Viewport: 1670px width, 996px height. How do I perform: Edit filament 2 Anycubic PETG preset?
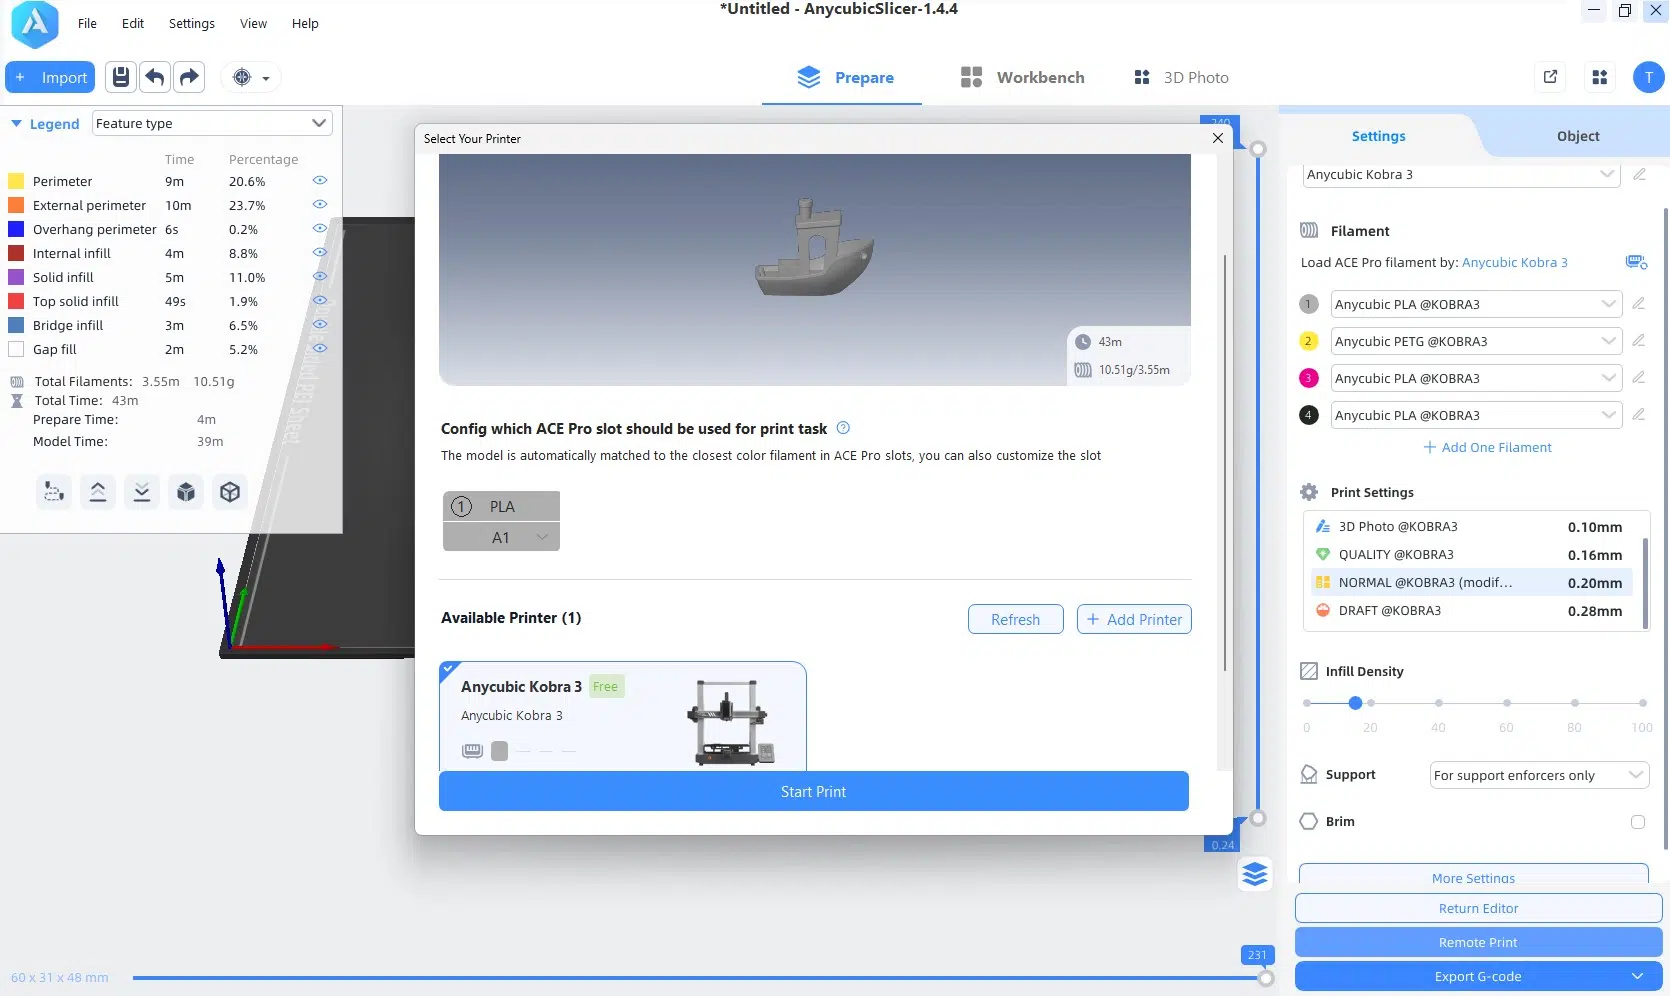1638,340
